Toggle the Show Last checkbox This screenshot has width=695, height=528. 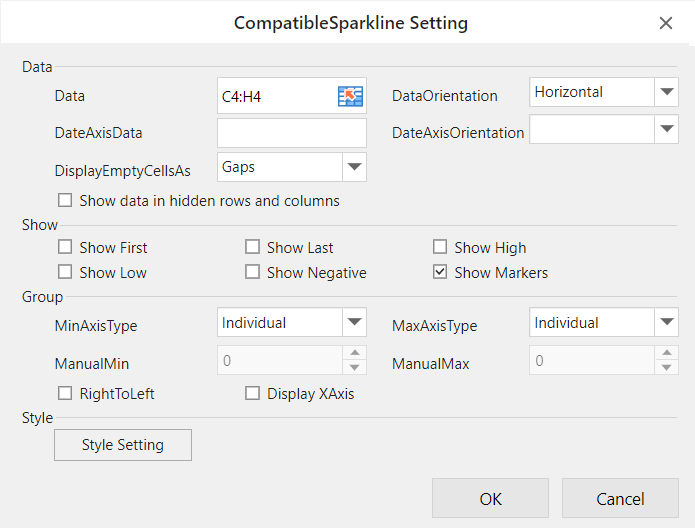point(253,247)
